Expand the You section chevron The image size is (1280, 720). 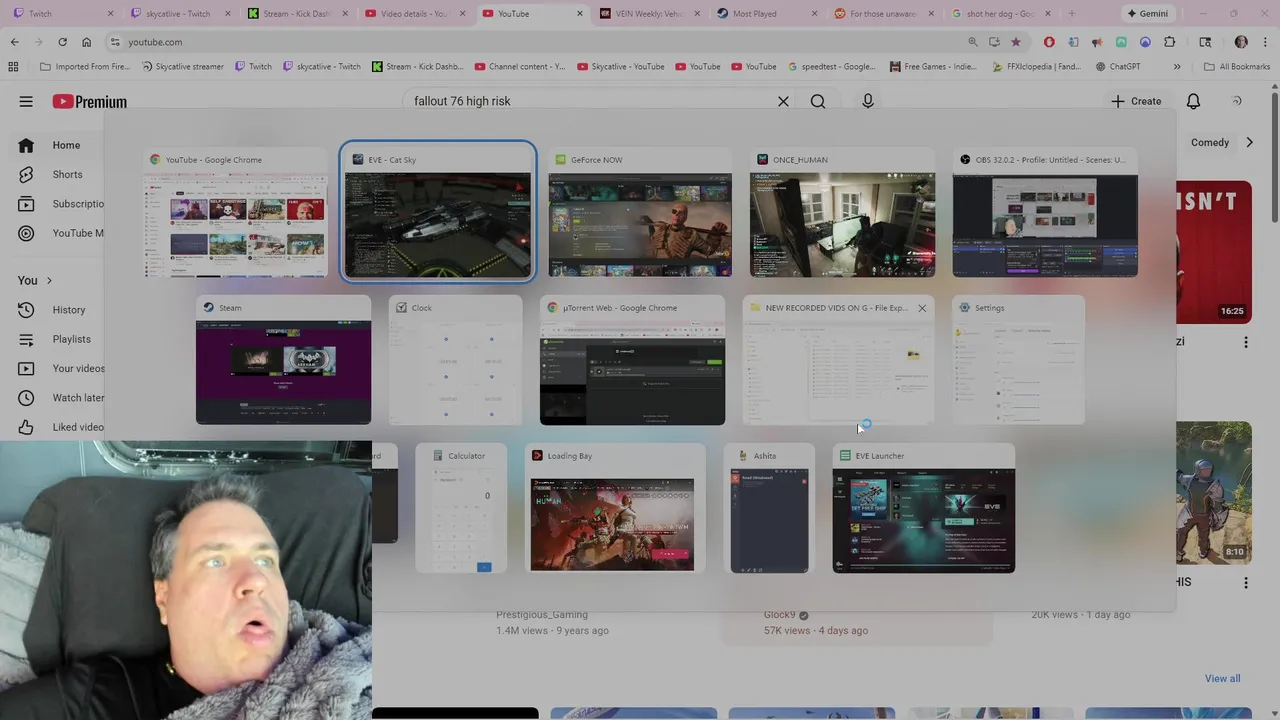[x=49, y=281]
